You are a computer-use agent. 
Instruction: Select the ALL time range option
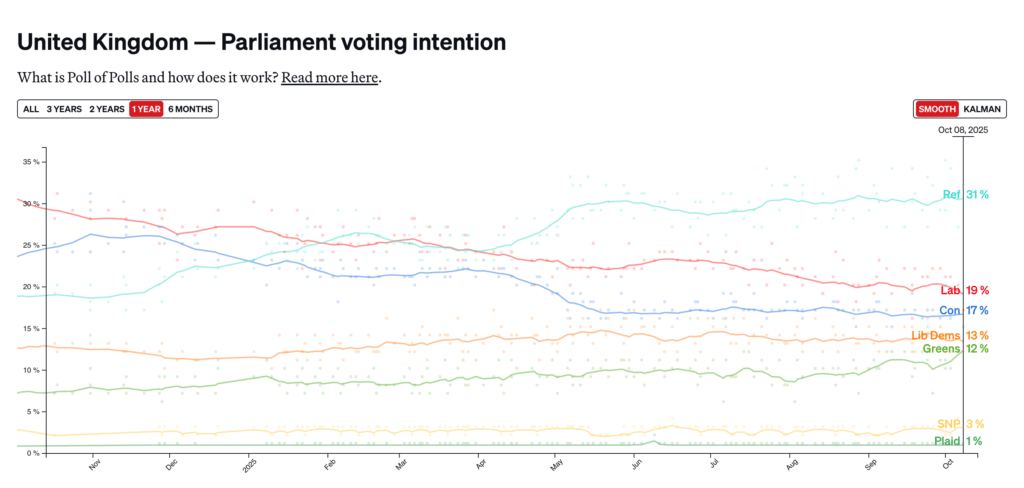[x=31, y=109]
